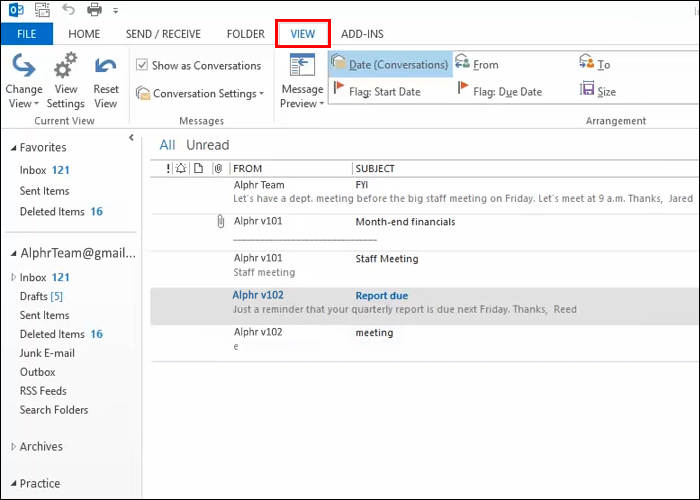Open the Junk E-mail folder
Viewport: 700px width, 500px height.
click(x=47, y=353)
